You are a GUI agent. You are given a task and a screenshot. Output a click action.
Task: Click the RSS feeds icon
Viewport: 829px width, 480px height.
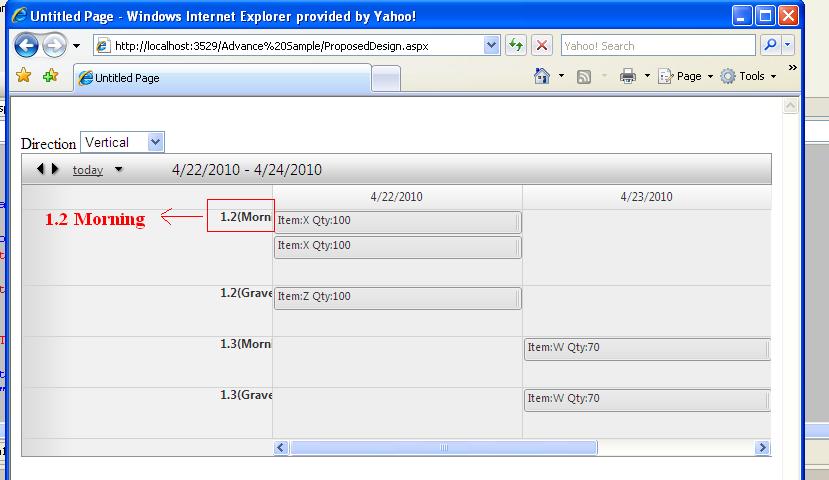point(584,77)
